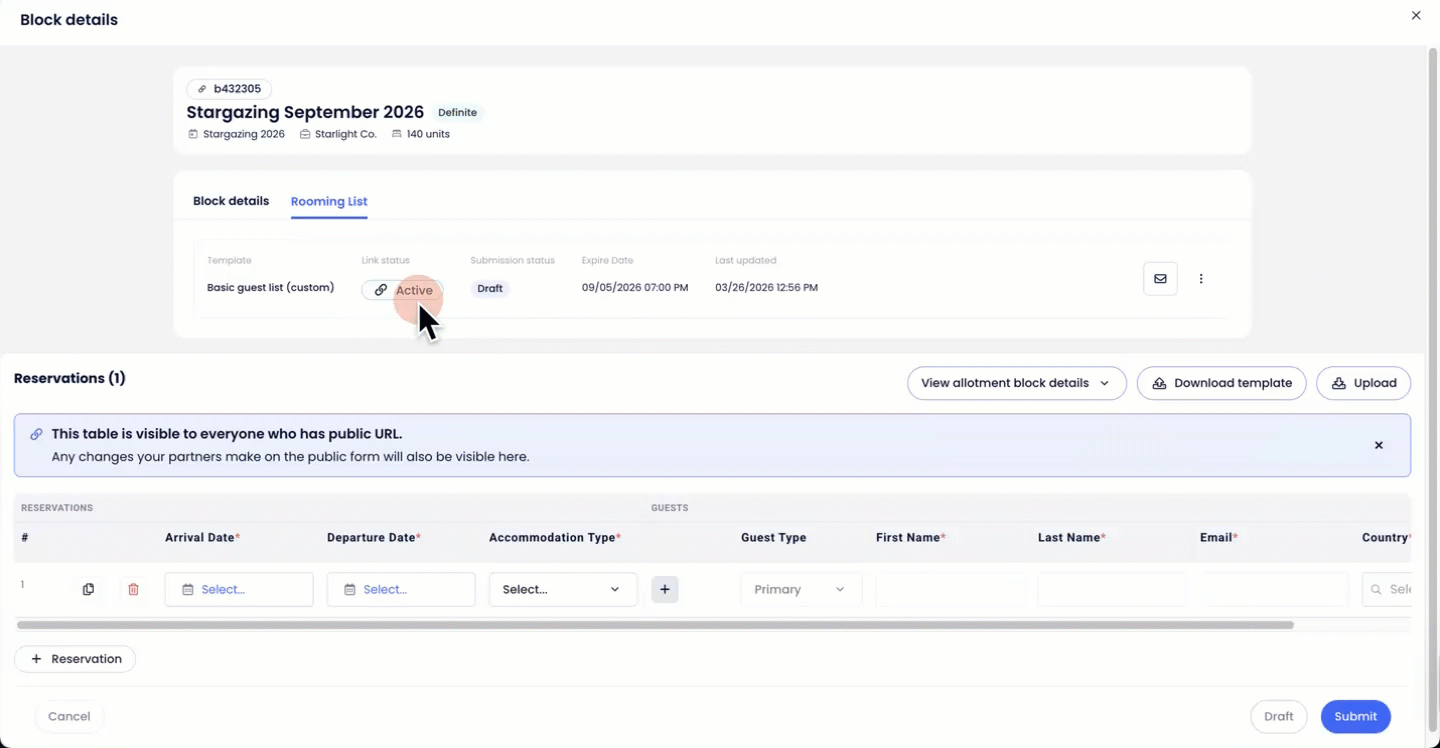Click the envelope email icon button
The width and height of the screenshot is (1440, 748).
click(1160, 279)
